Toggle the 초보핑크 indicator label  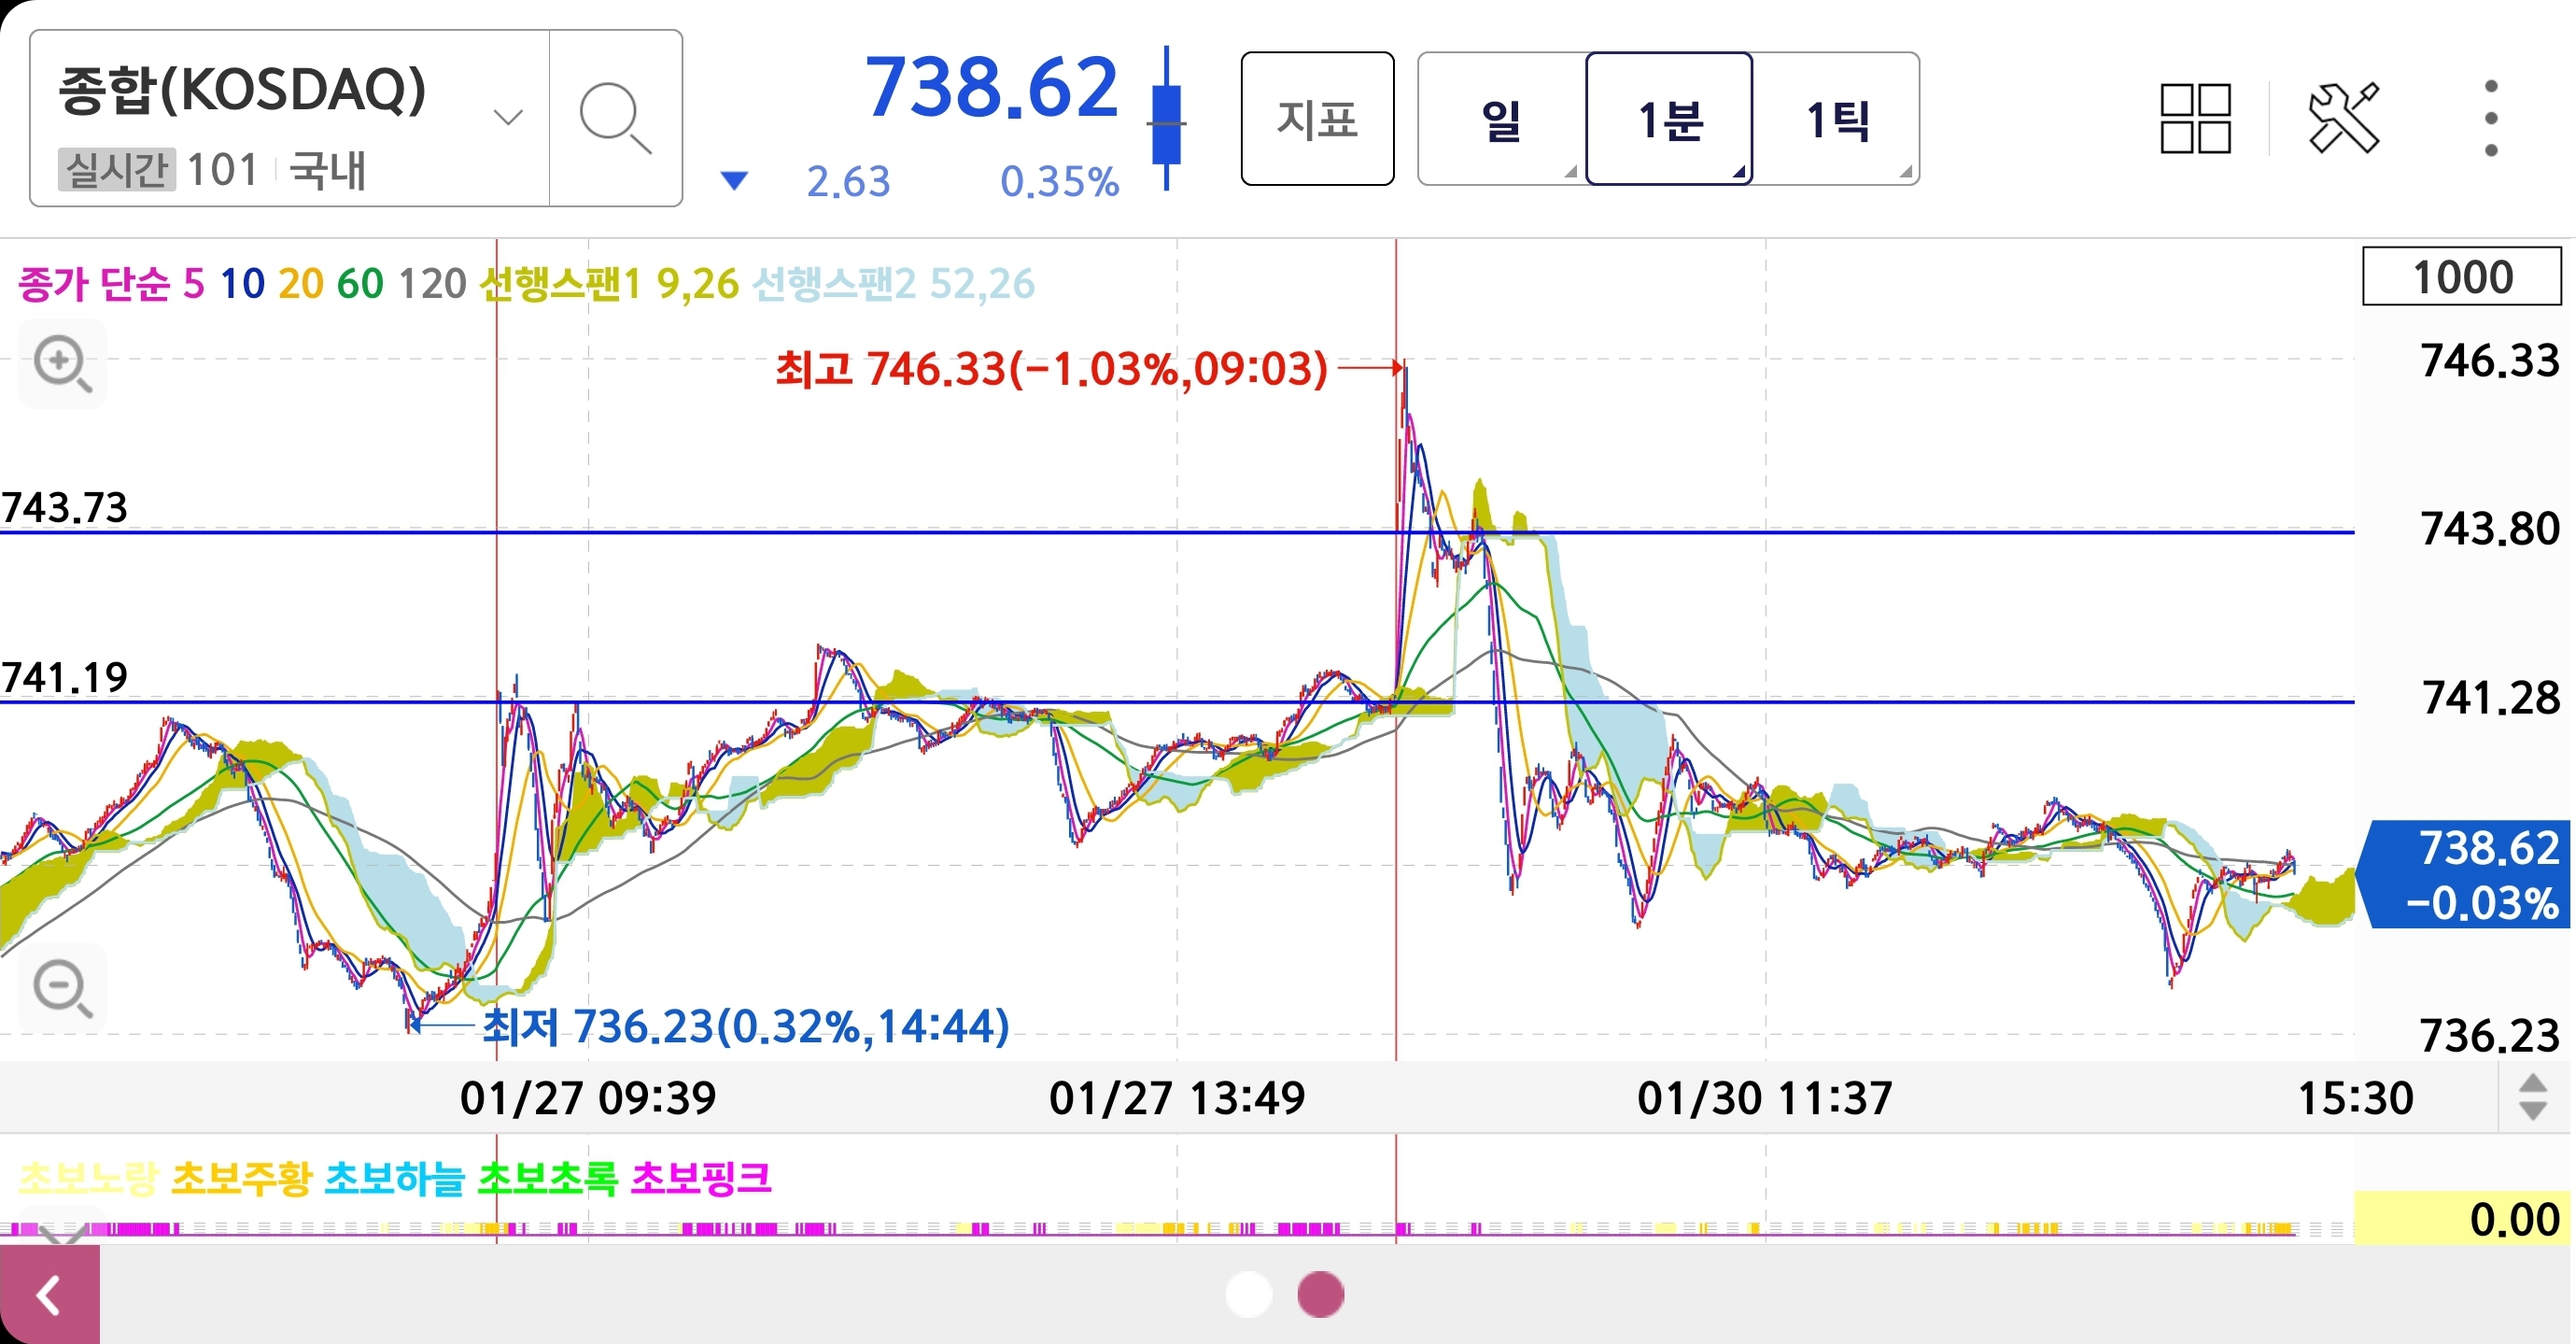coord(701,1178)
